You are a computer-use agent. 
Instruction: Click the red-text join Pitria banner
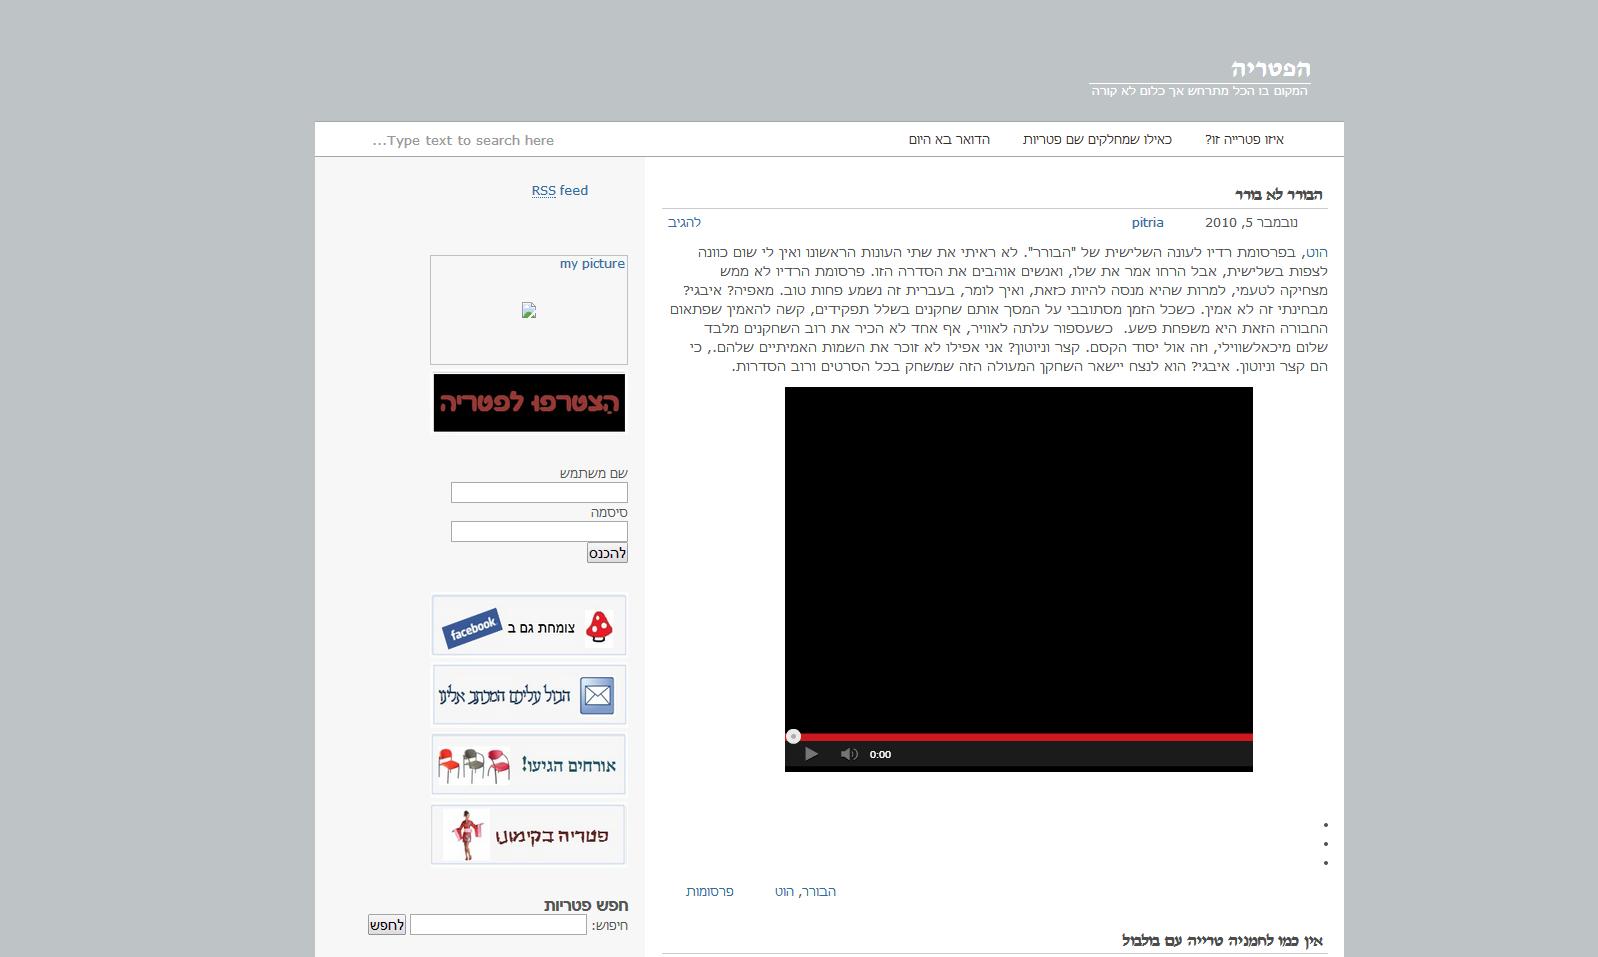pos(529,403)
